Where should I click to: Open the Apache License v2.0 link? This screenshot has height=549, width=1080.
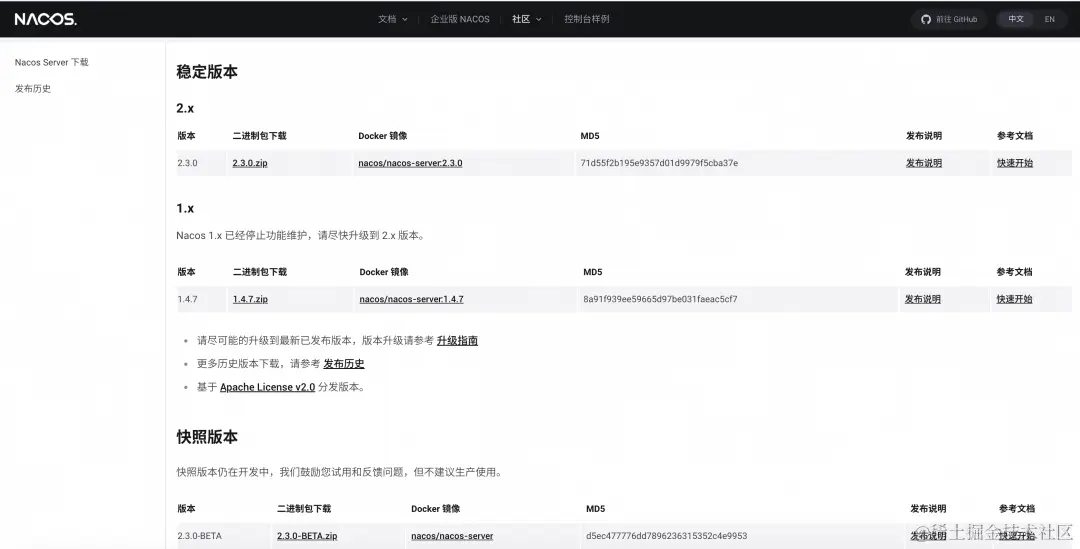tap(267, 387)
